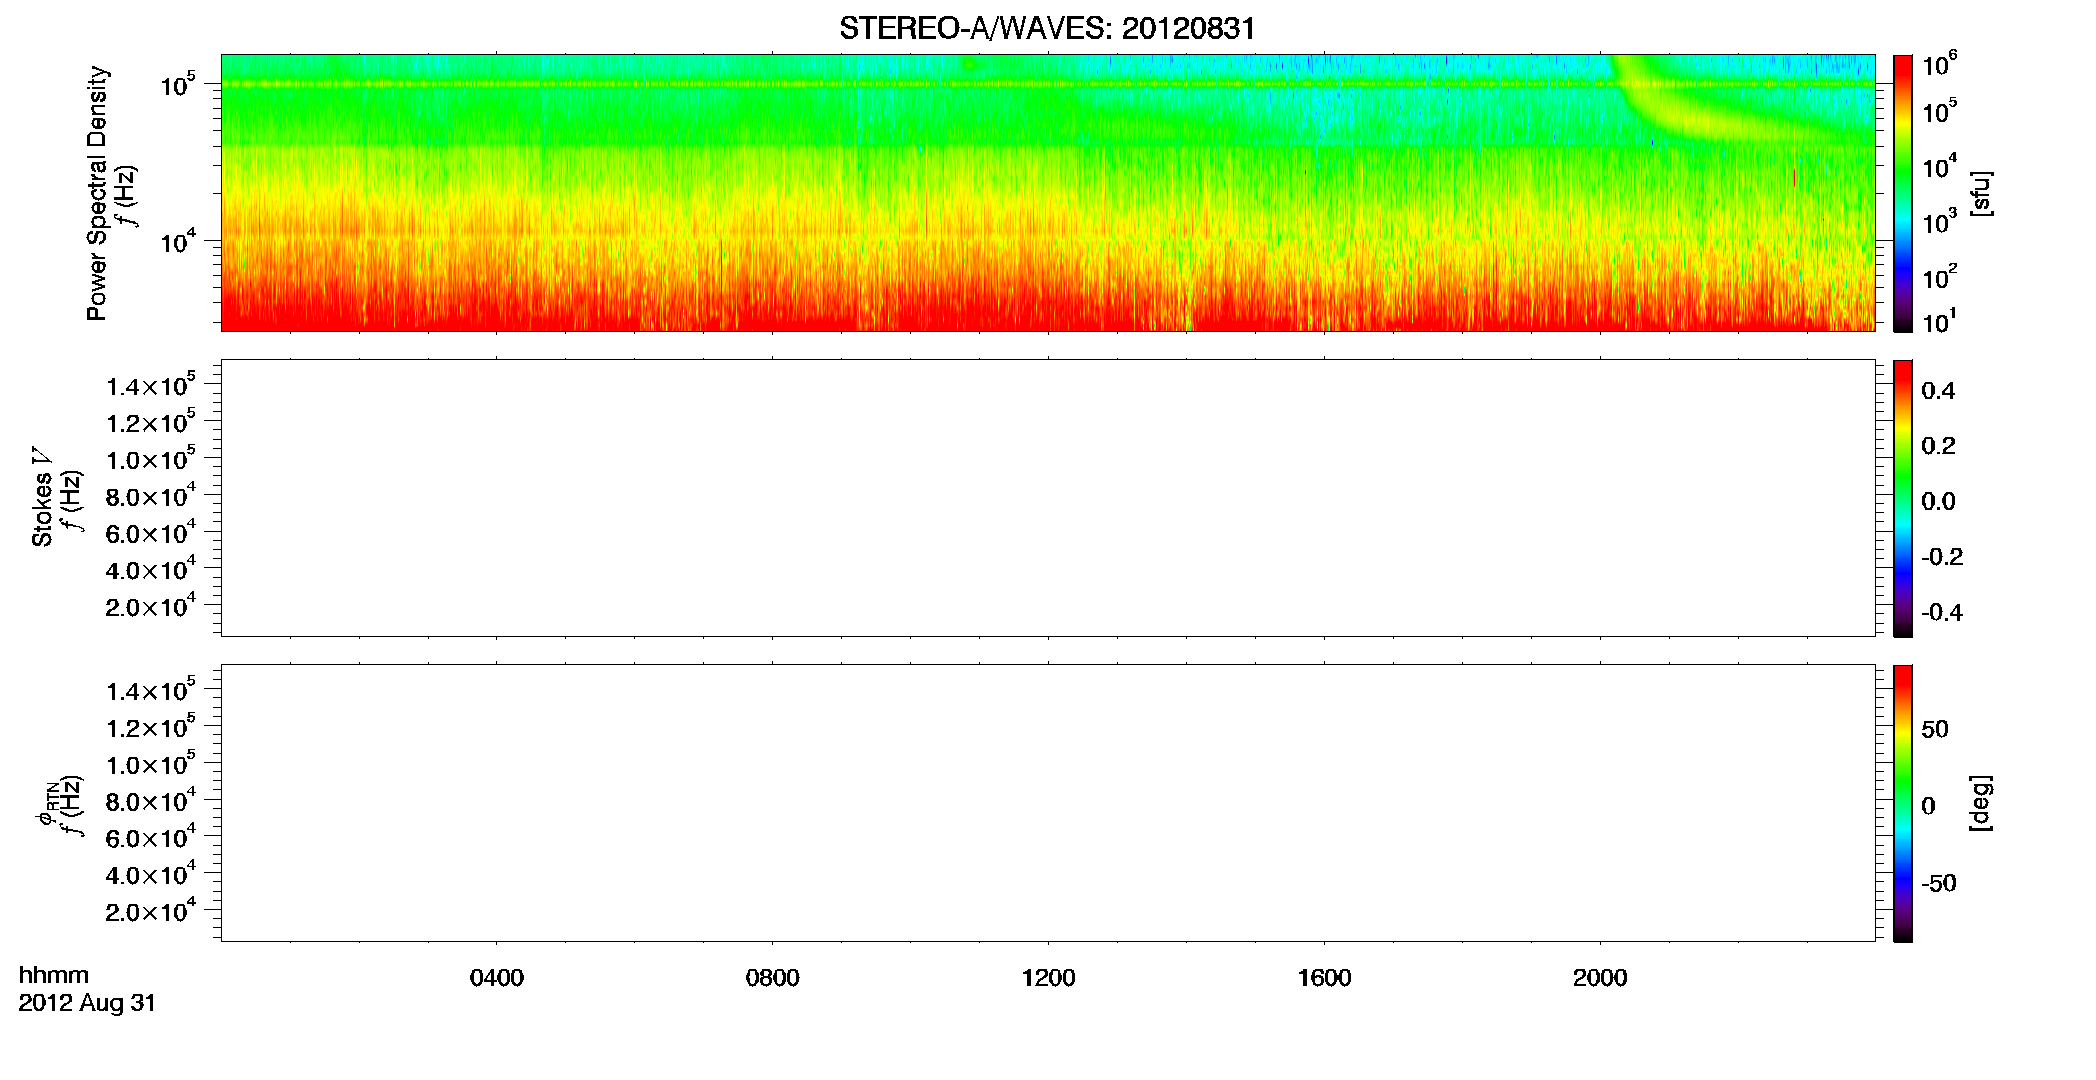Click the 0.0 label on Stokes colorbar
The width and height of the screenshot is (2096, 1080).
point(1938,502)
